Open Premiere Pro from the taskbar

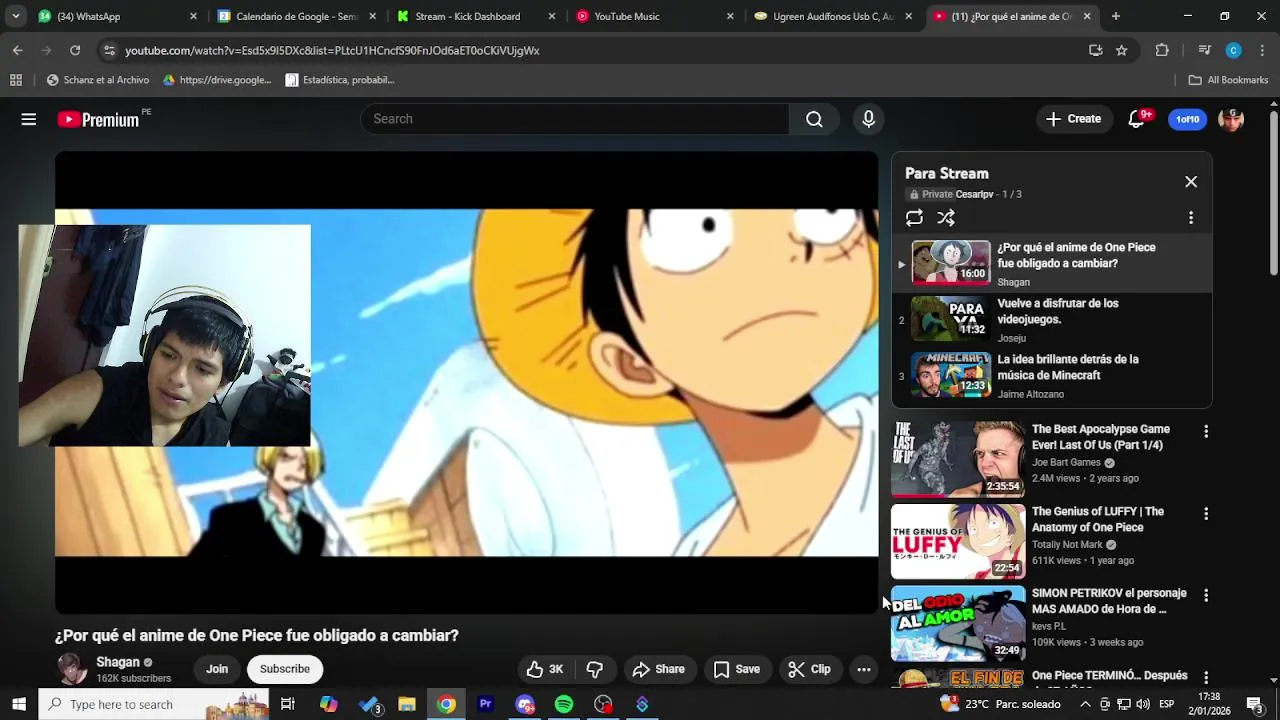486,704
